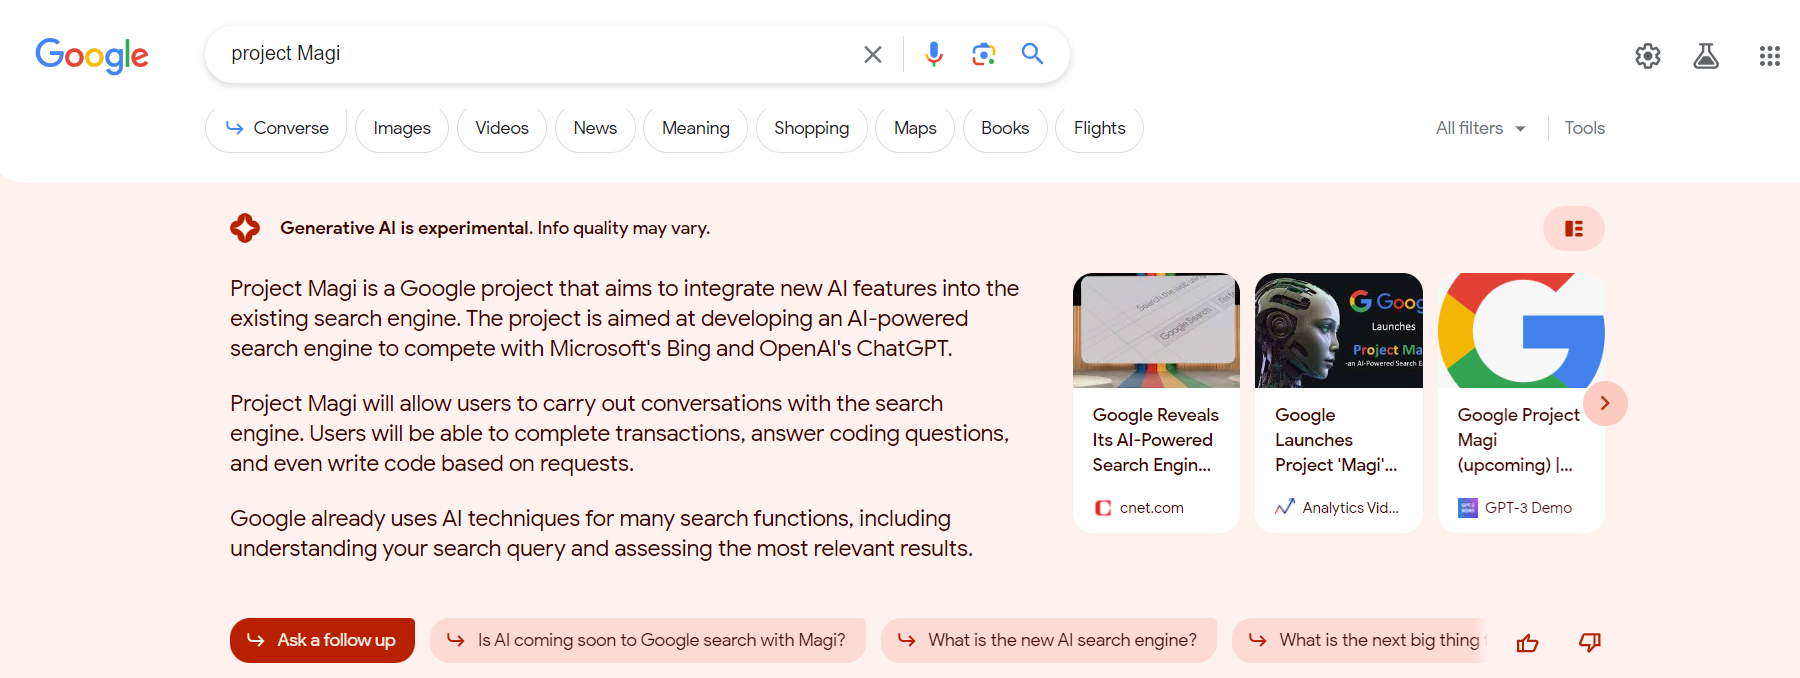
Task: Expand the All filters dropdown
Action: coord(1481,128)
